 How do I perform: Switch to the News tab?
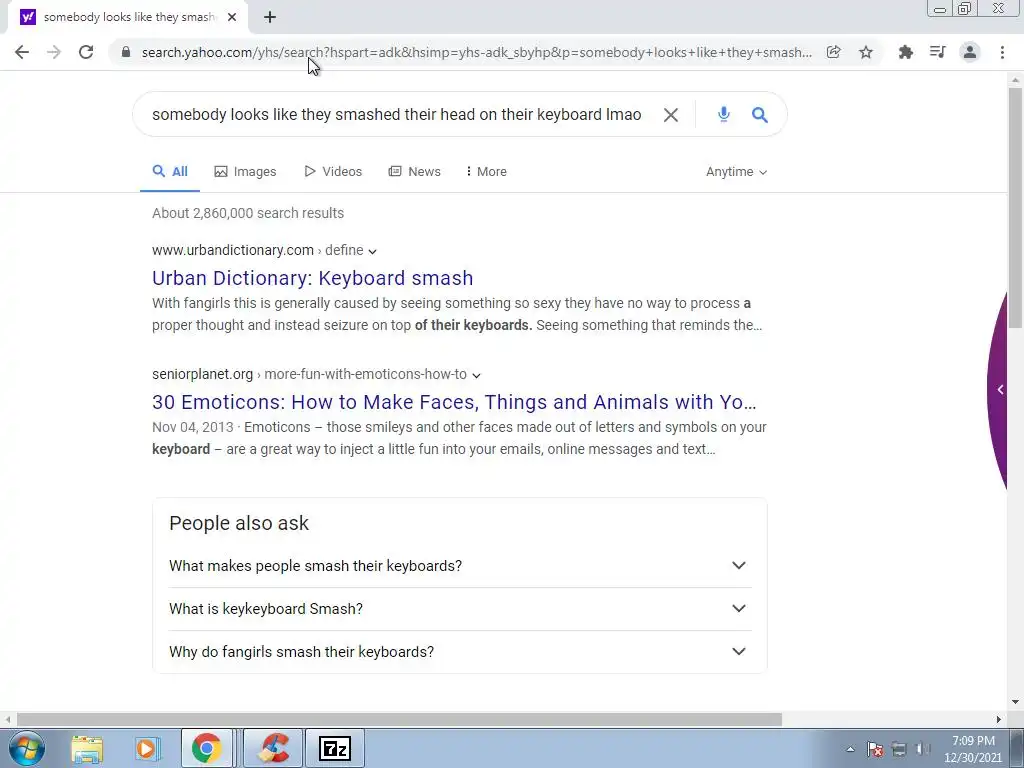[x=415, y=172]
